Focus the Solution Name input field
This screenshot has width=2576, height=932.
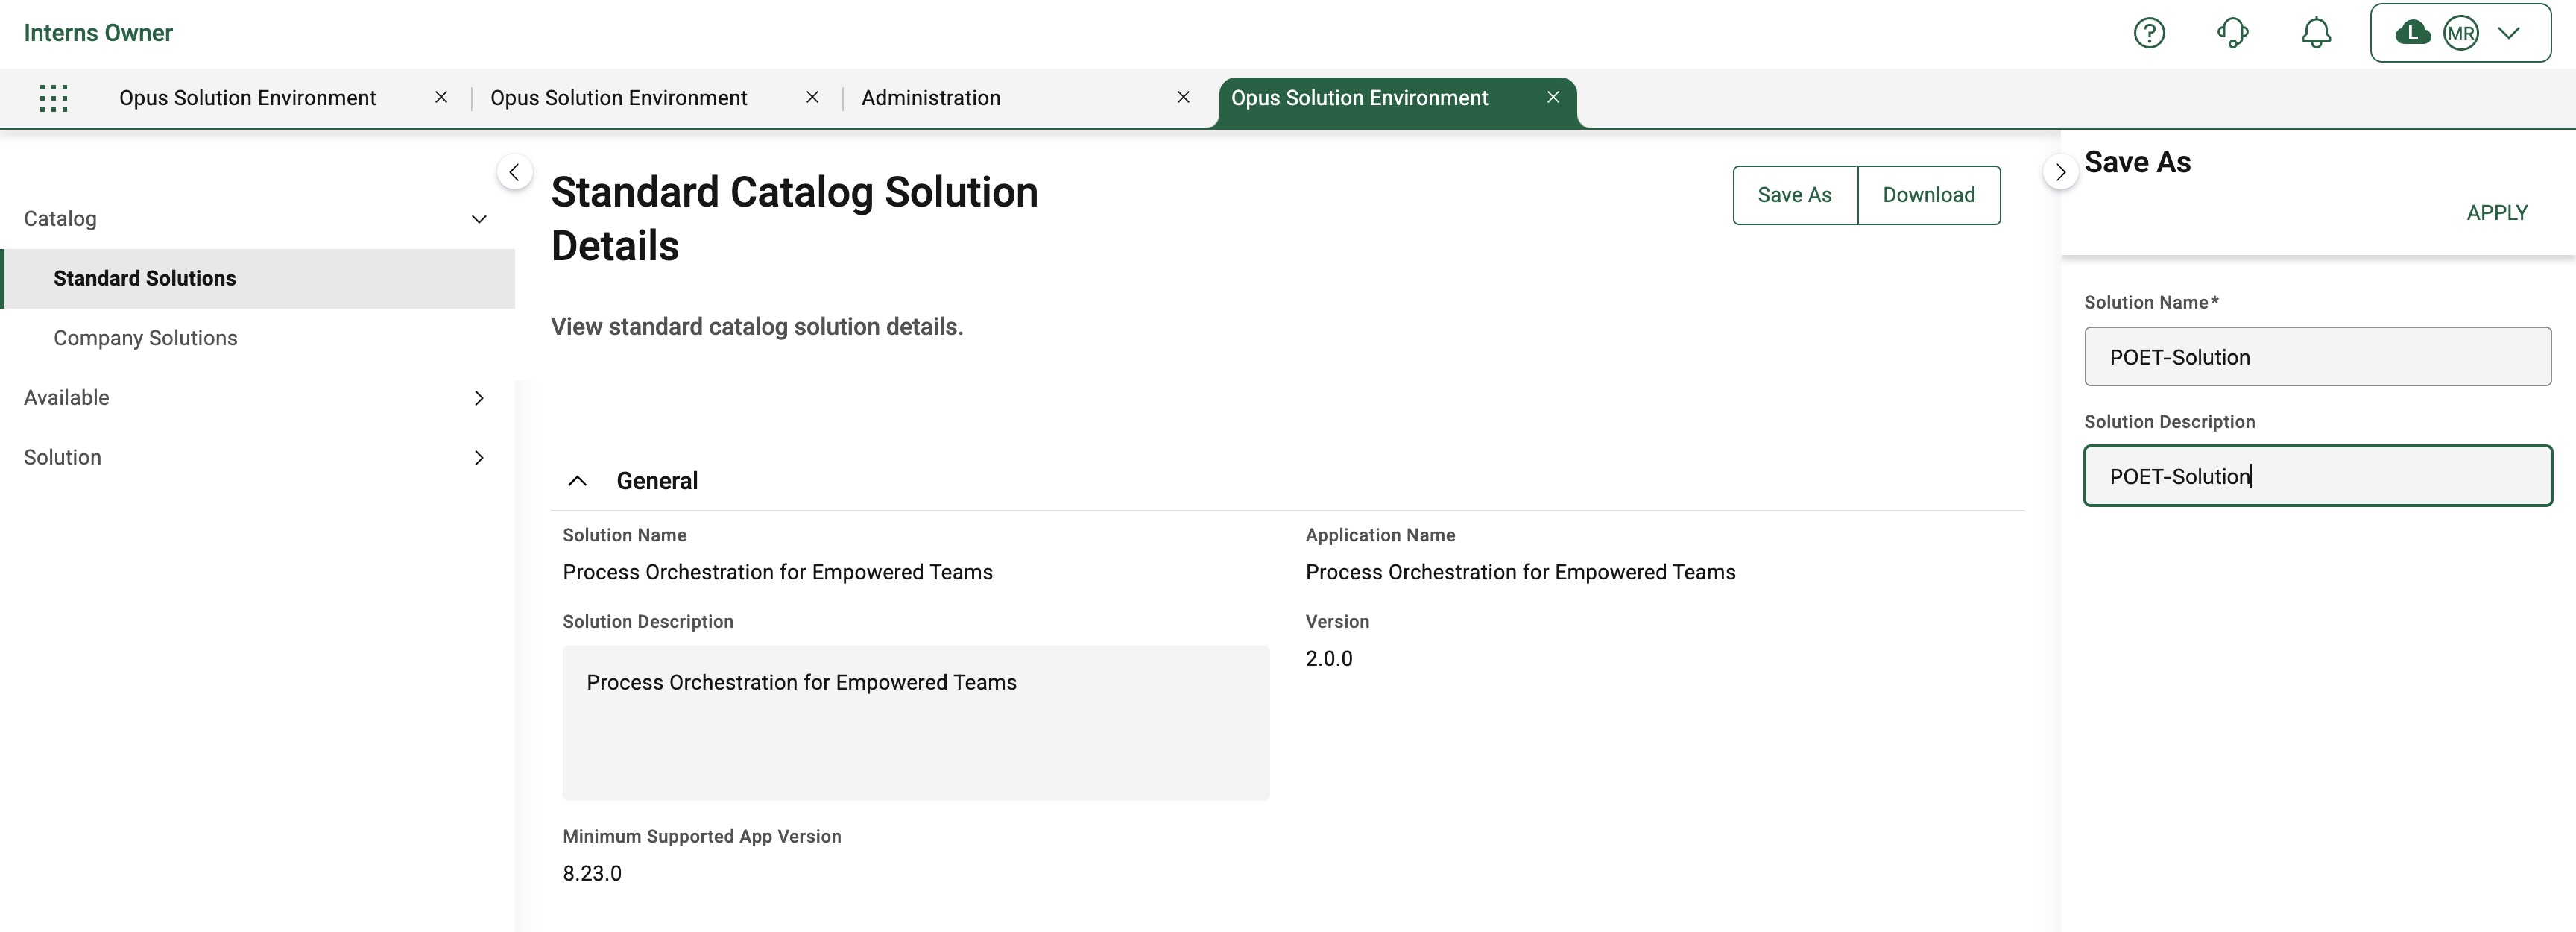2317,357
